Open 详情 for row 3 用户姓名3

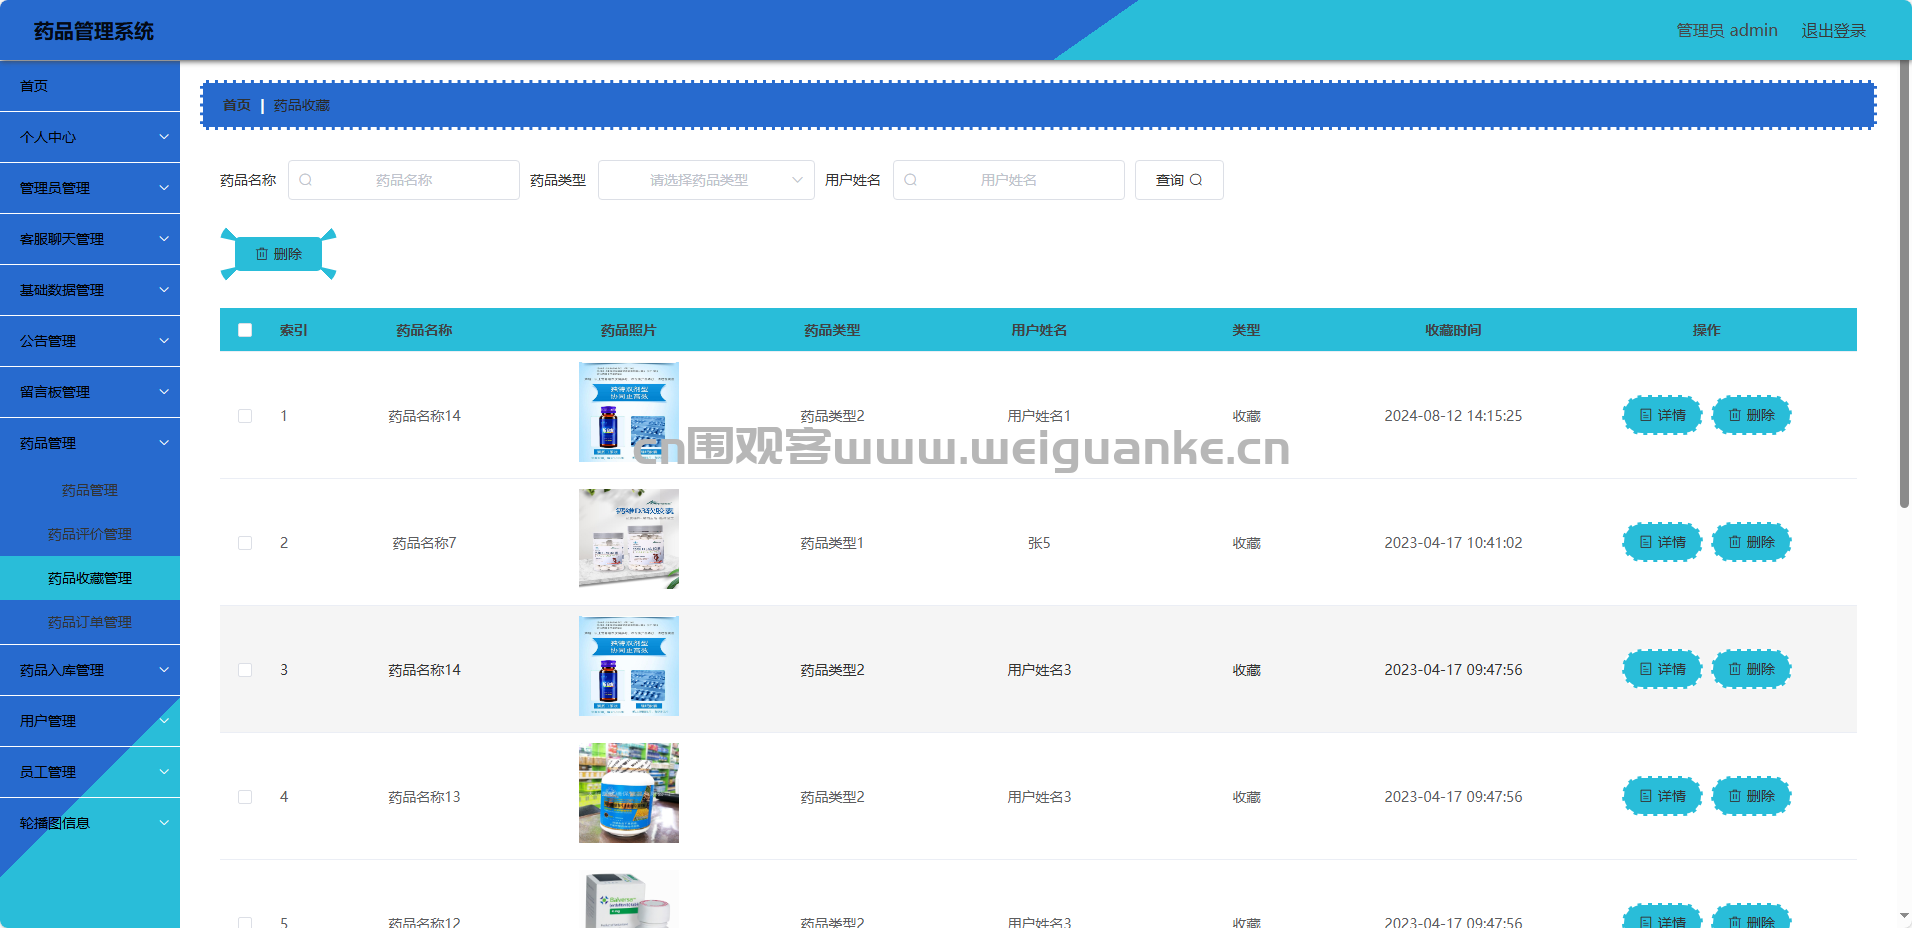point(1662,669)
